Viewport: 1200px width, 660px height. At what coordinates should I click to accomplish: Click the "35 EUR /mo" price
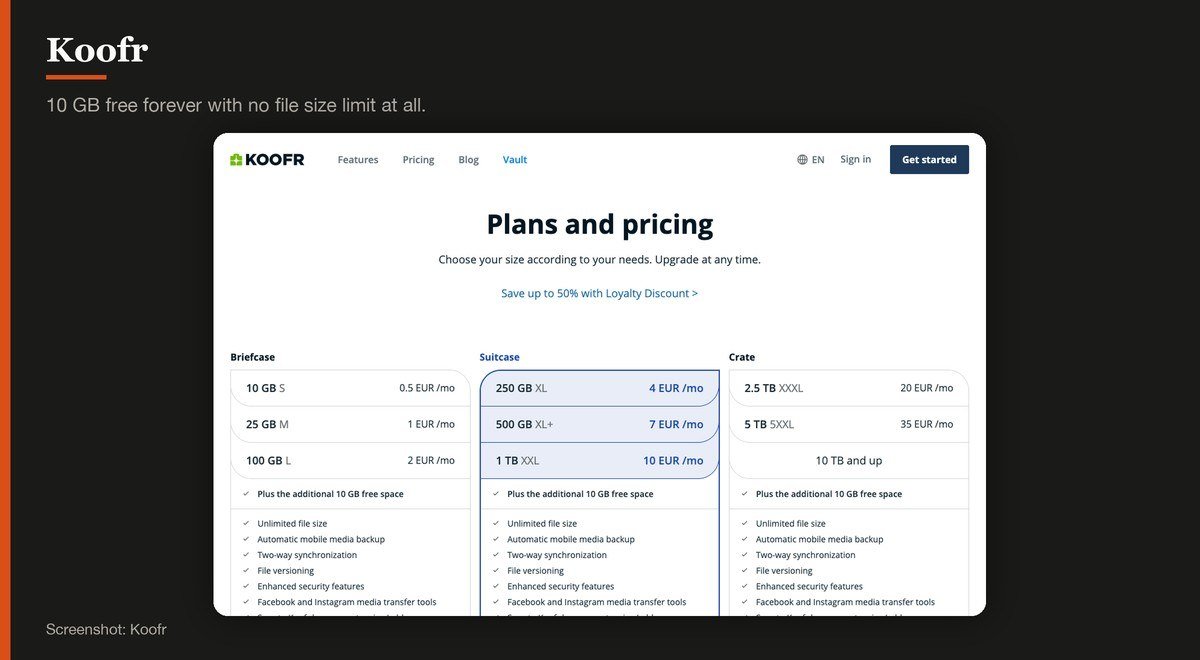pyautogui.click(x=927, y=424)
